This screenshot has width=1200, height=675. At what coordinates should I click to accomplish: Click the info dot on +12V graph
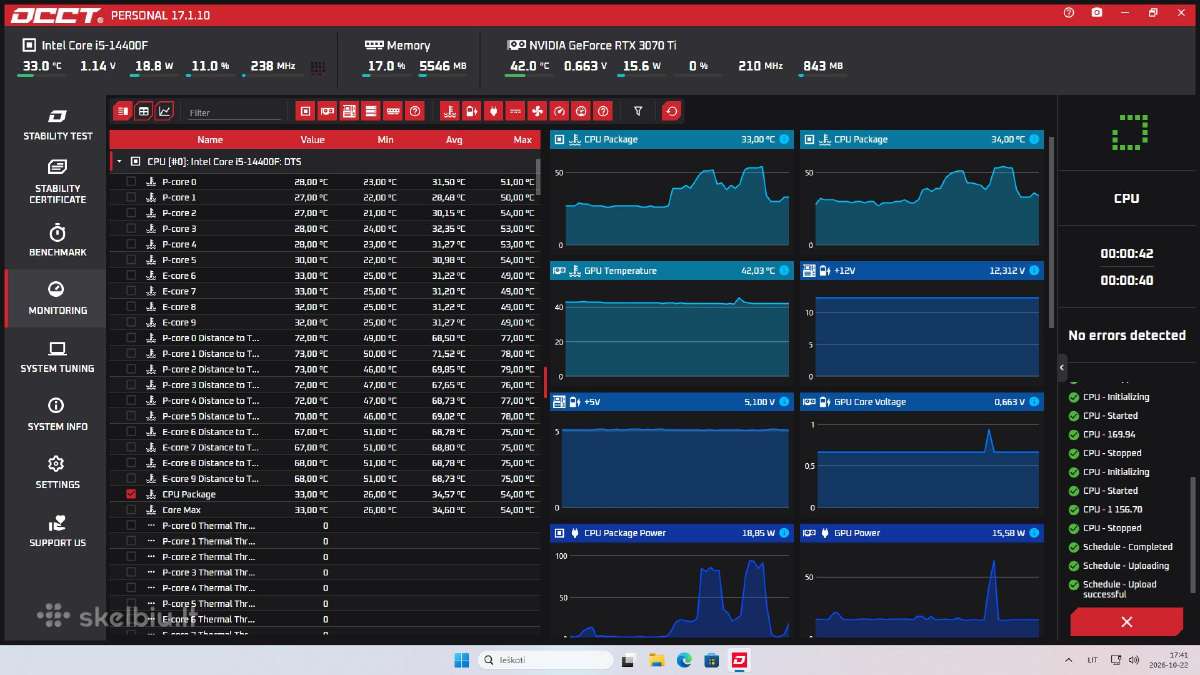tap(1033, 271)
